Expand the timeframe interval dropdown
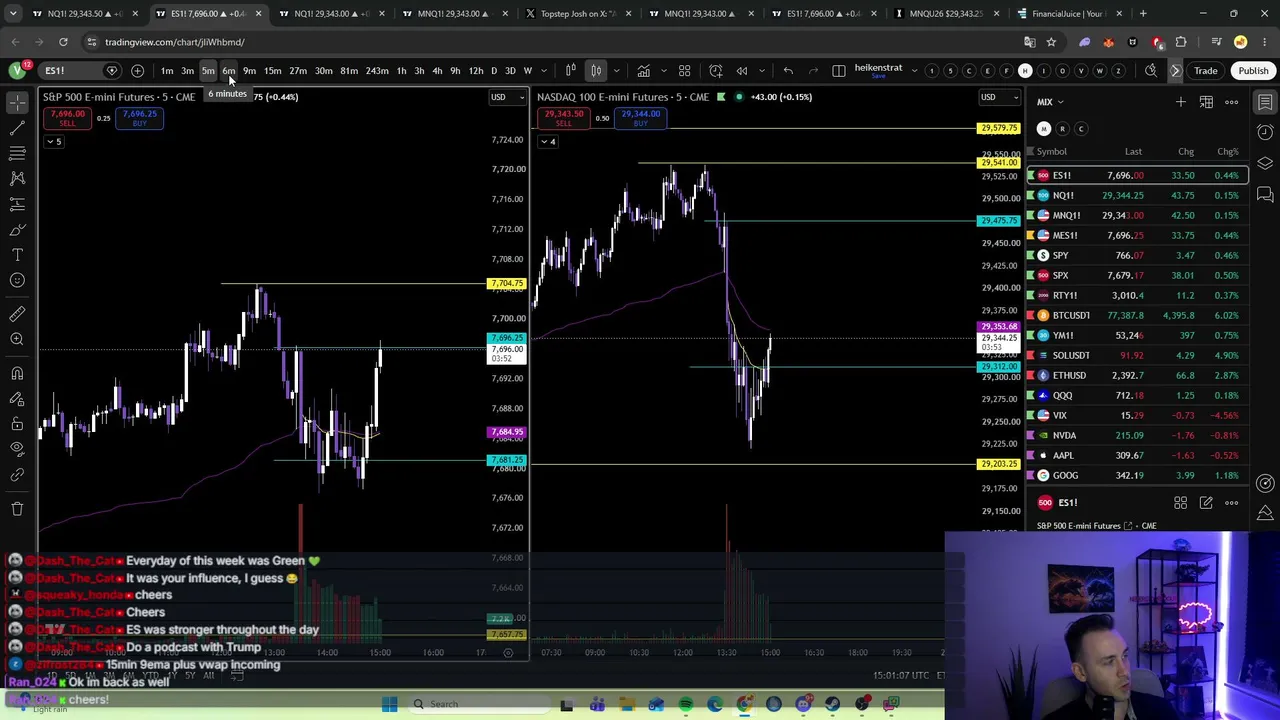 click(544, 71)
